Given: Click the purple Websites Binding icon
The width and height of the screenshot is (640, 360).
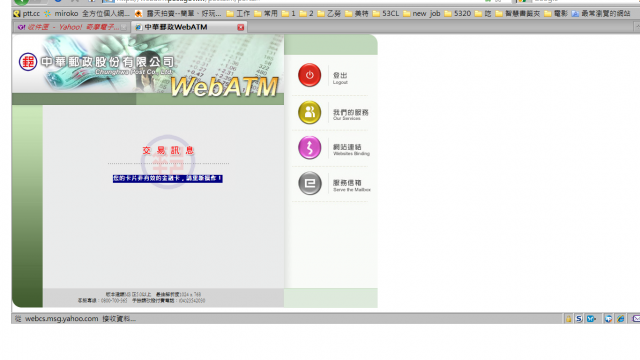Looking at the screenshot, I should coord(309,148).
